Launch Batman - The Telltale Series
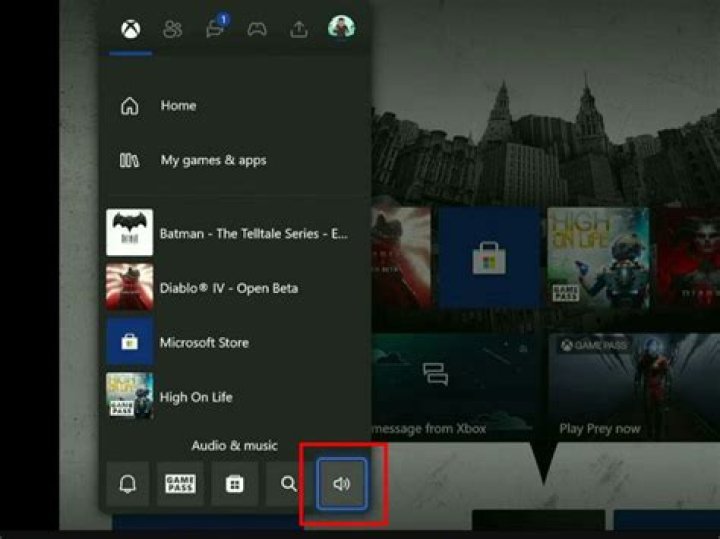This screenshot has height=539, width=720. click(x=234, y=233)
